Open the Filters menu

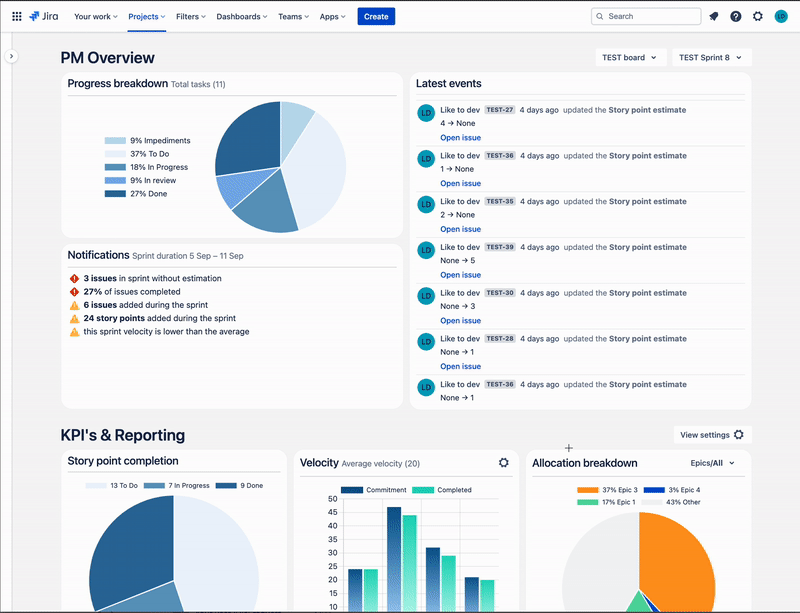191,16
